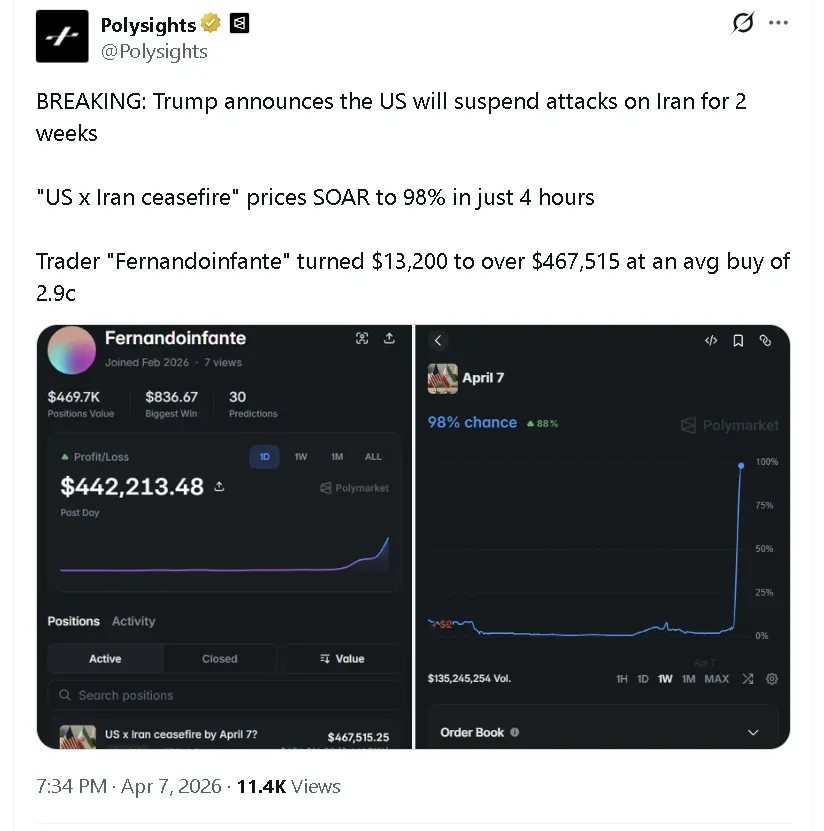Show the Closed positions tab
Viewport: 824px width, 831px height.
(x=220, y=659)
